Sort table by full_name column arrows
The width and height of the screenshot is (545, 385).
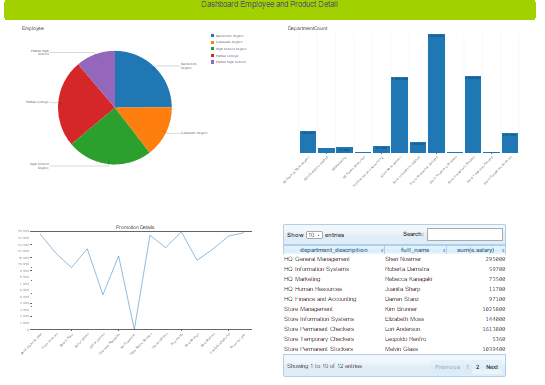444,250
